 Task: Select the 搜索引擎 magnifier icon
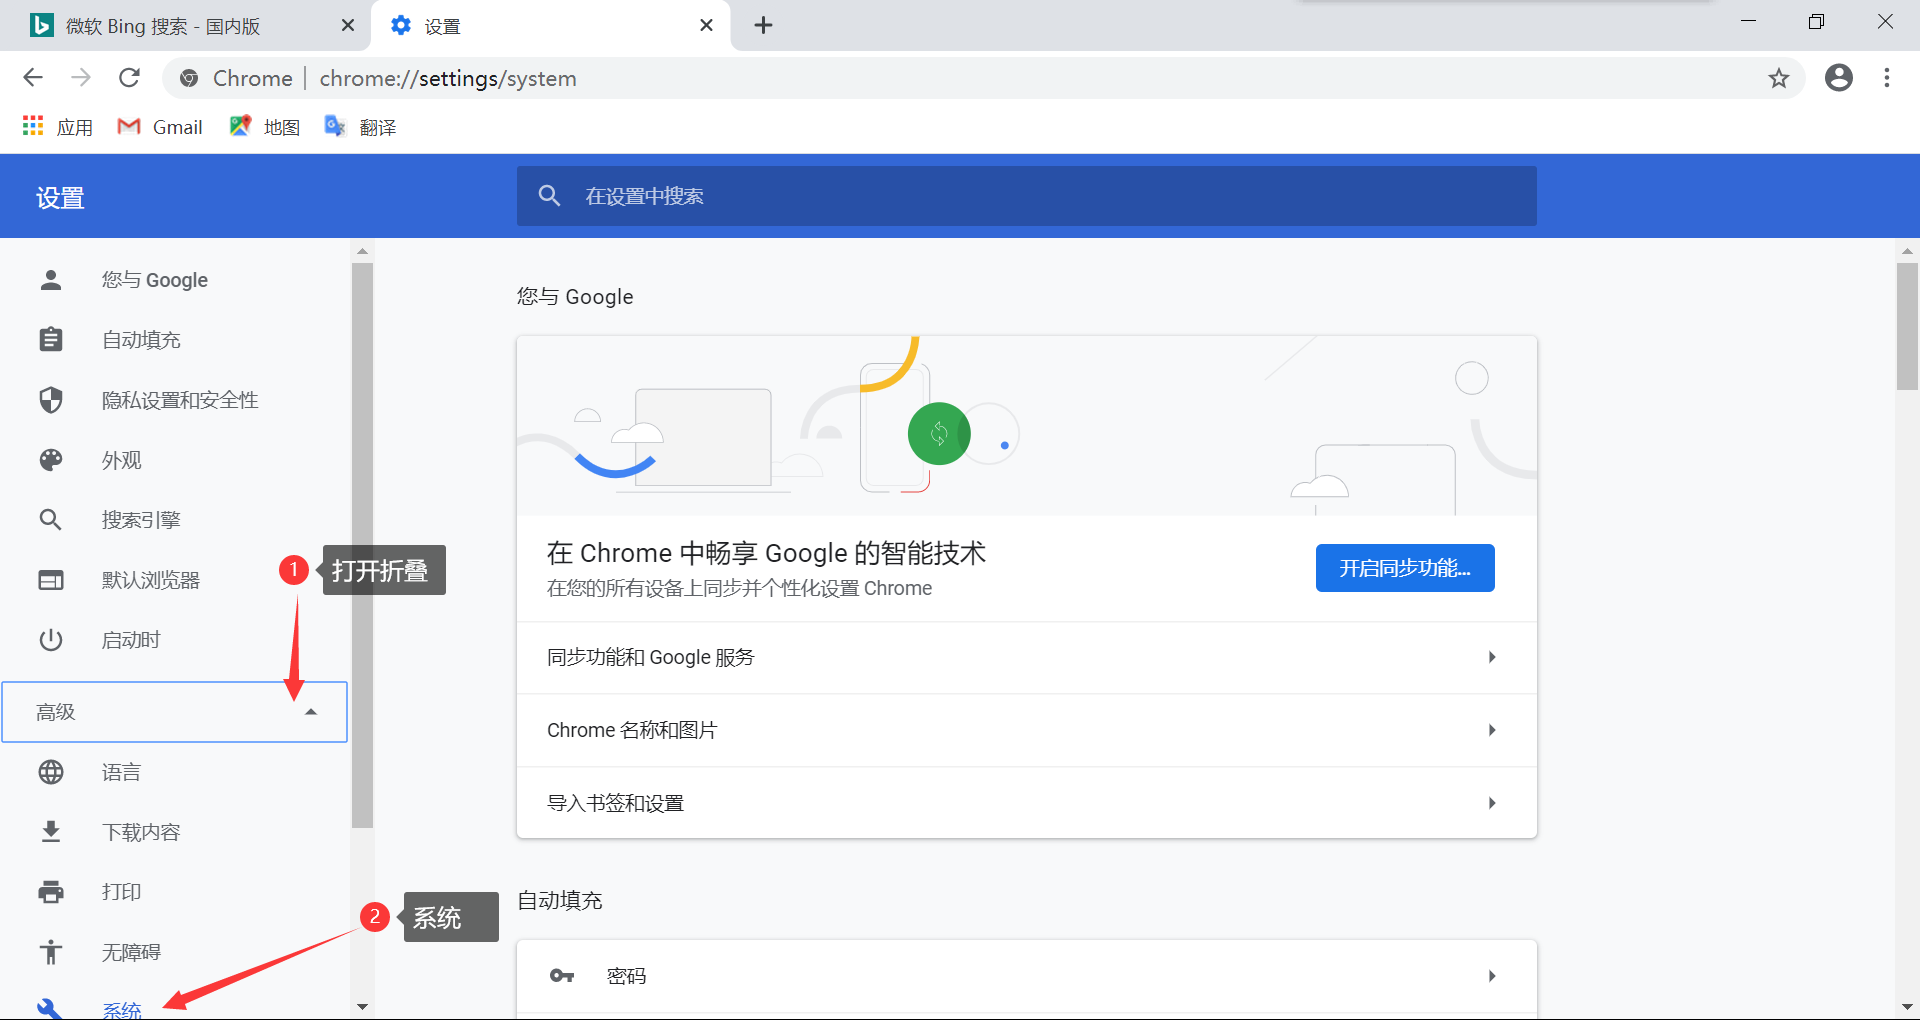51,519
